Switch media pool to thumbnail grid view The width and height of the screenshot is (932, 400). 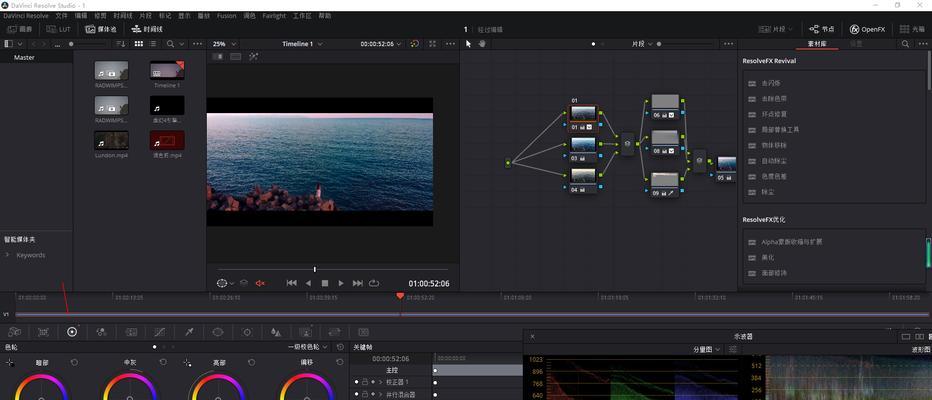tap(138, 44)
